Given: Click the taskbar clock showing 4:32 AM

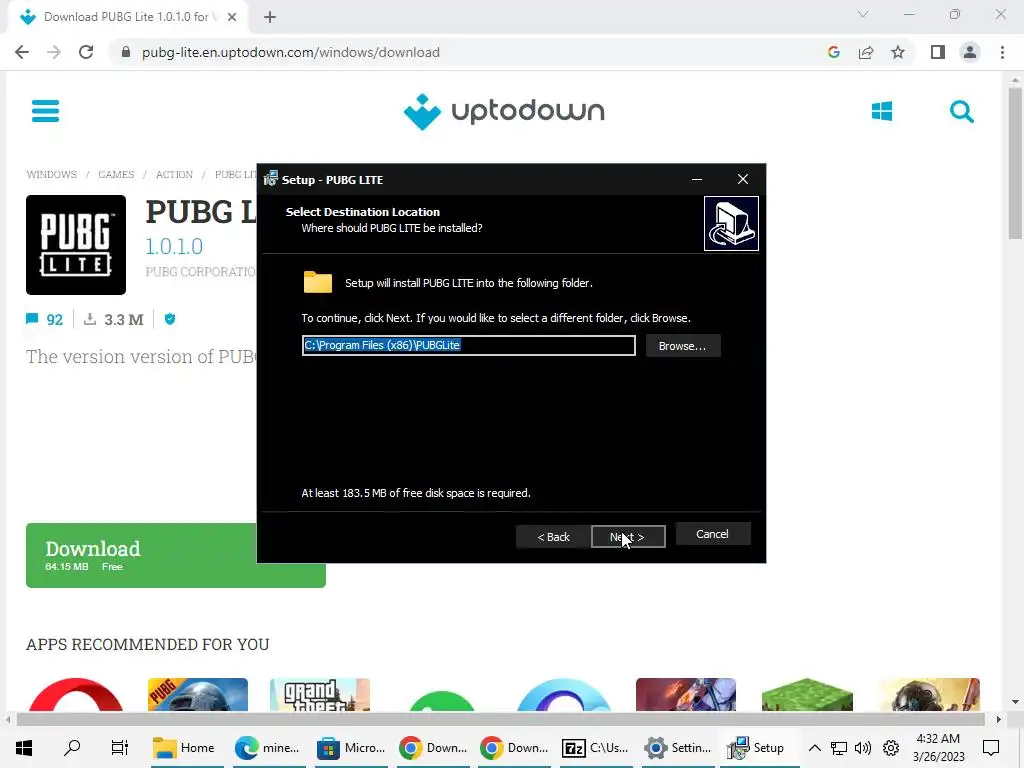Looking at the screenshot, I should tap(938, 748).
